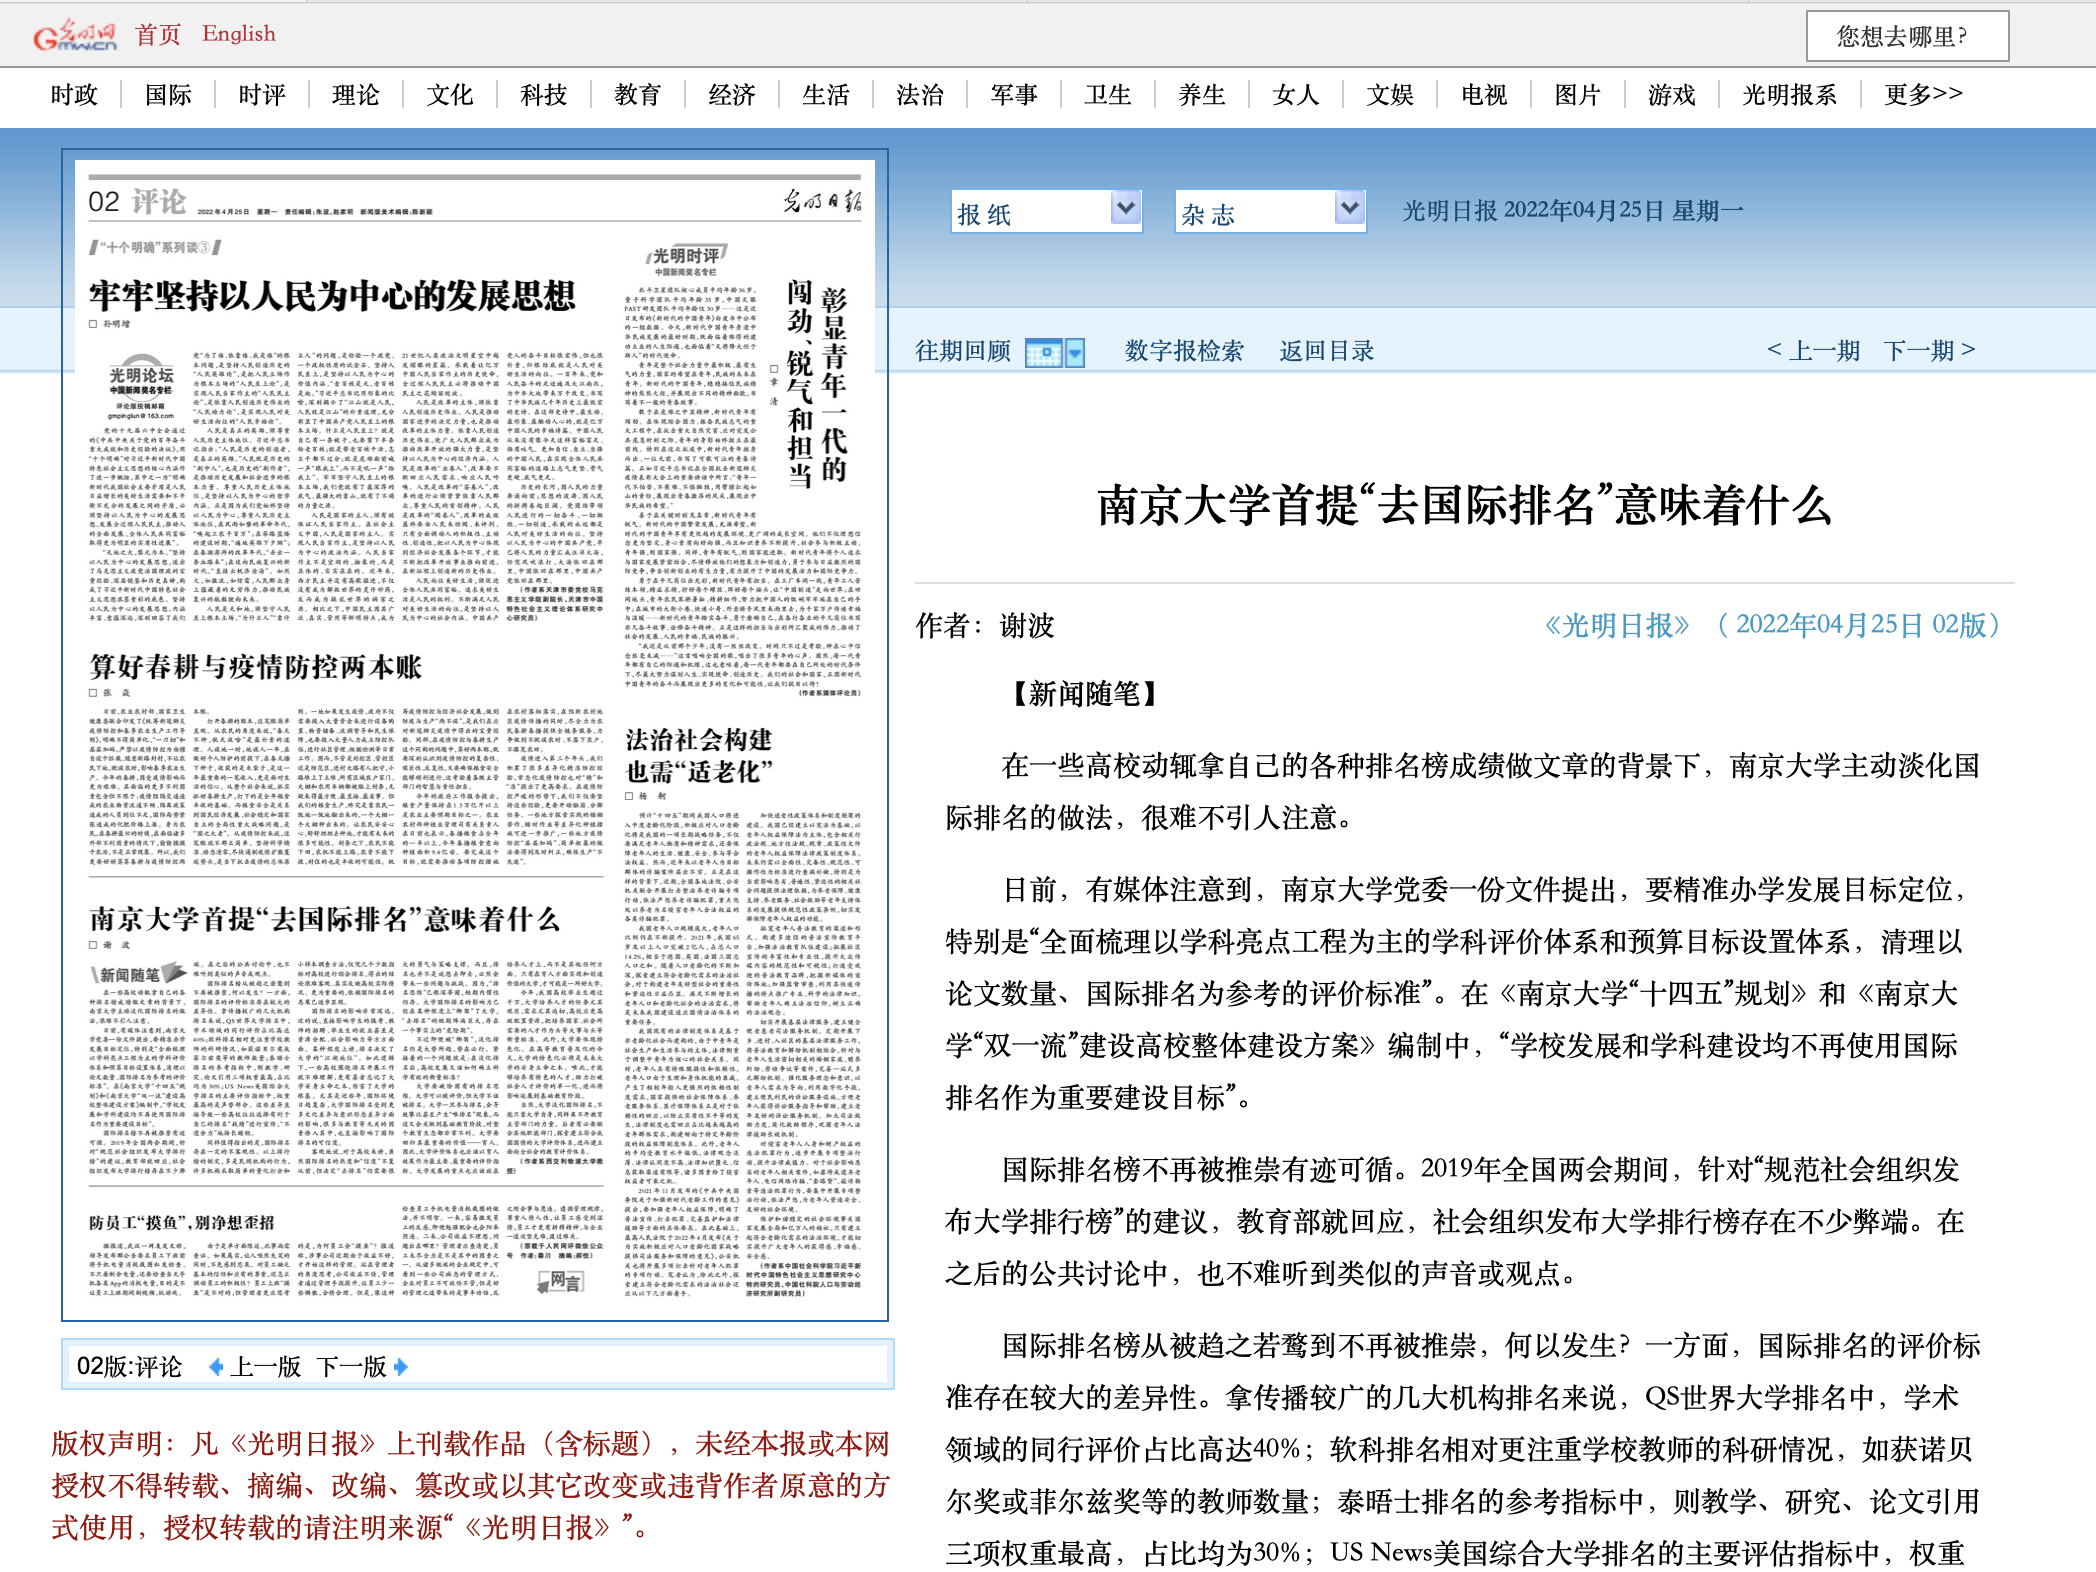Click the article headline 南京大学首提“去国际排名”意味着什么
This screenshot has width=2096, height=1572.
(1464, 505)
